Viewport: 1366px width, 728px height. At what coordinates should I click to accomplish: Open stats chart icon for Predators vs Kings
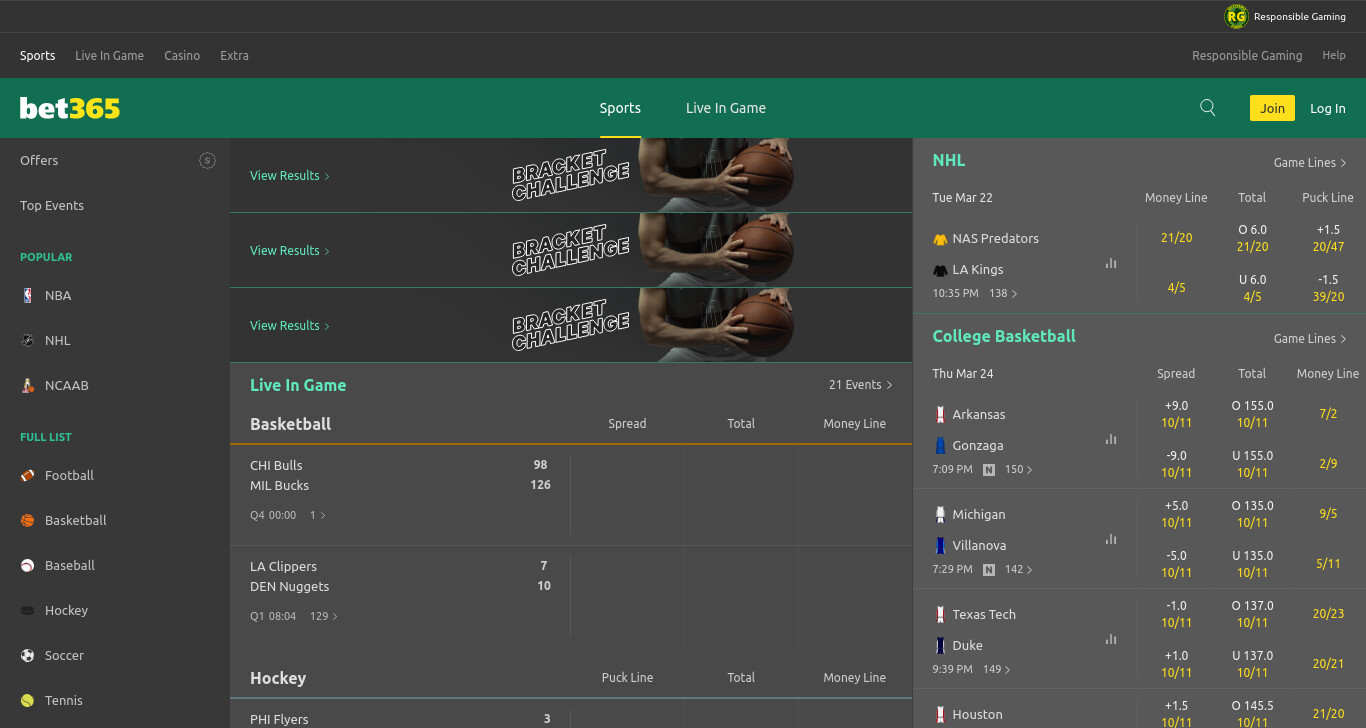pyautogui.click(x=1111, y=263)
